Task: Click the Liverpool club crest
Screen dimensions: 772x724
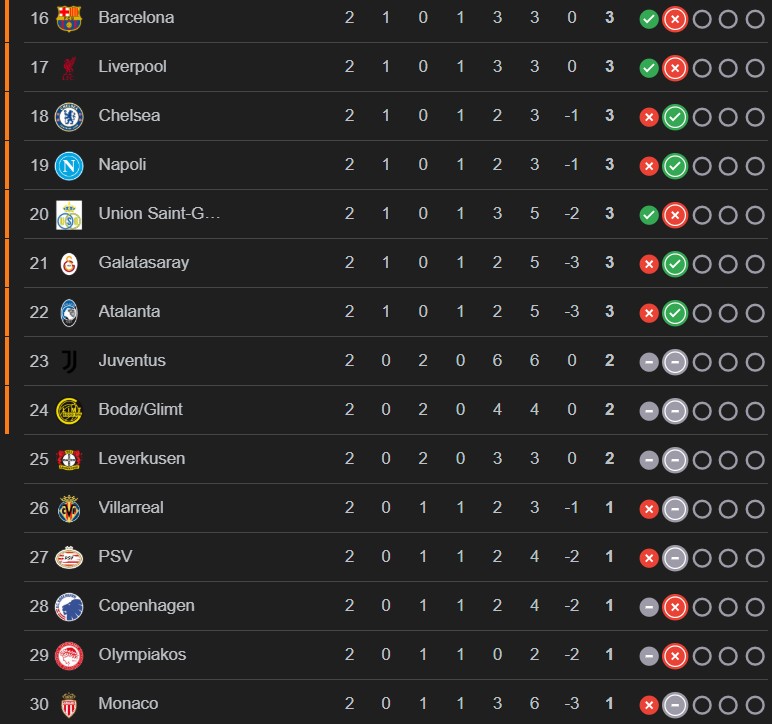Action: tap(69, 67)
